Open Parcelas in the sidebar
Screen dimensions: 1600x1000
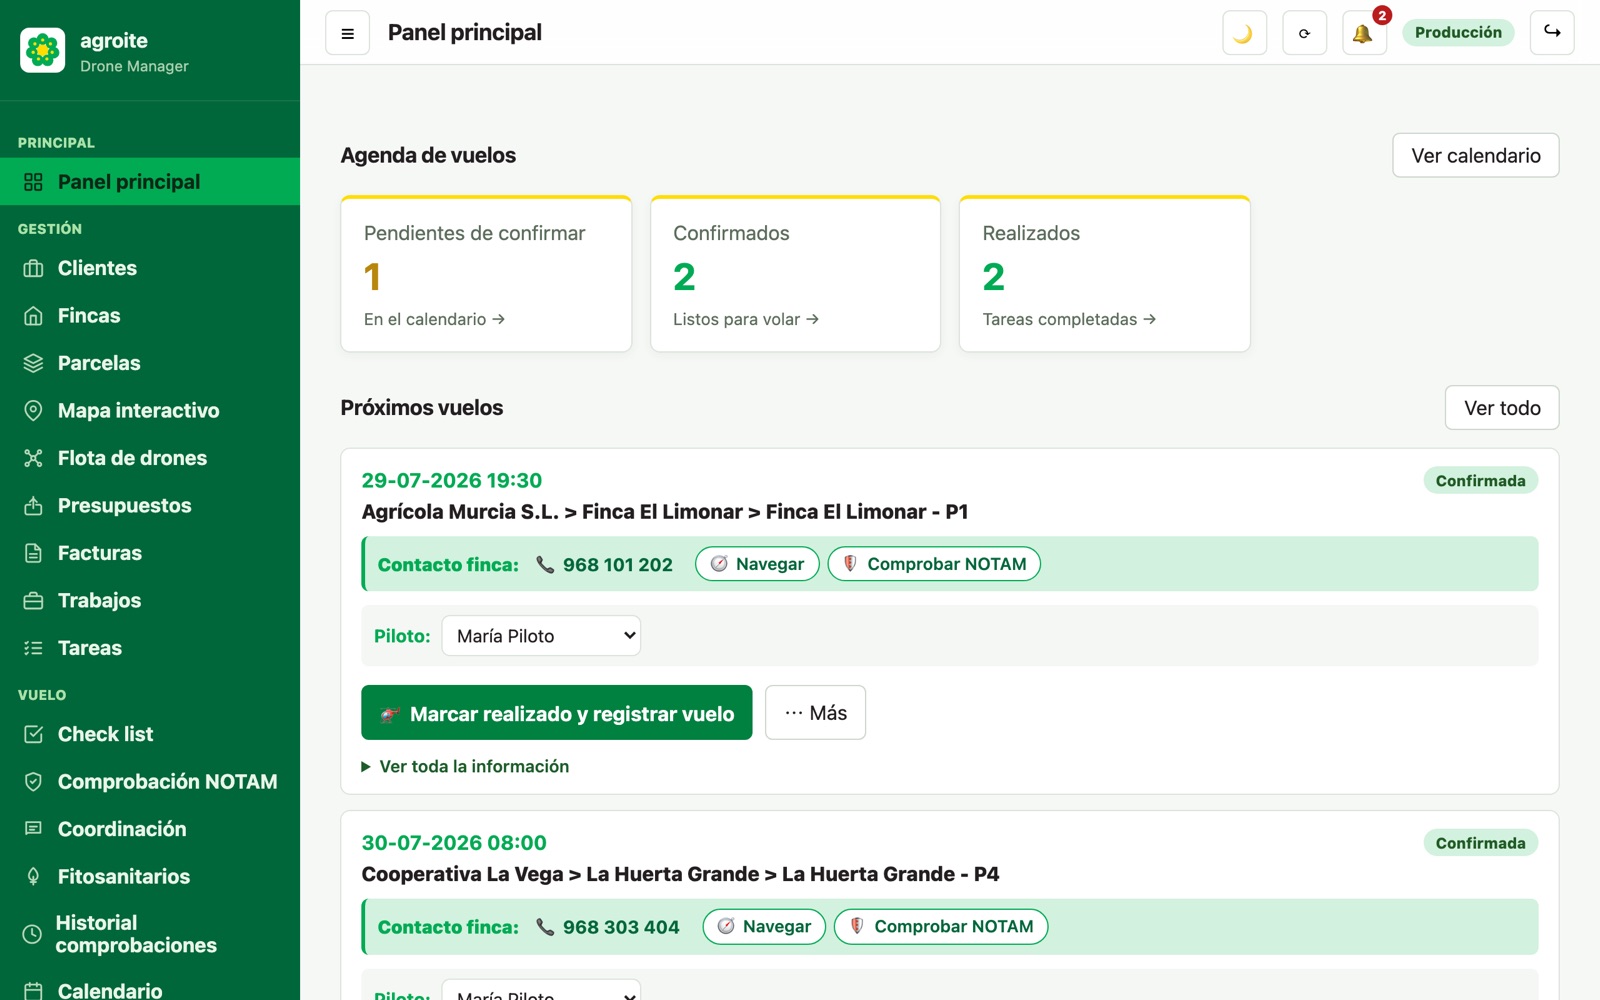coord(150,363)
